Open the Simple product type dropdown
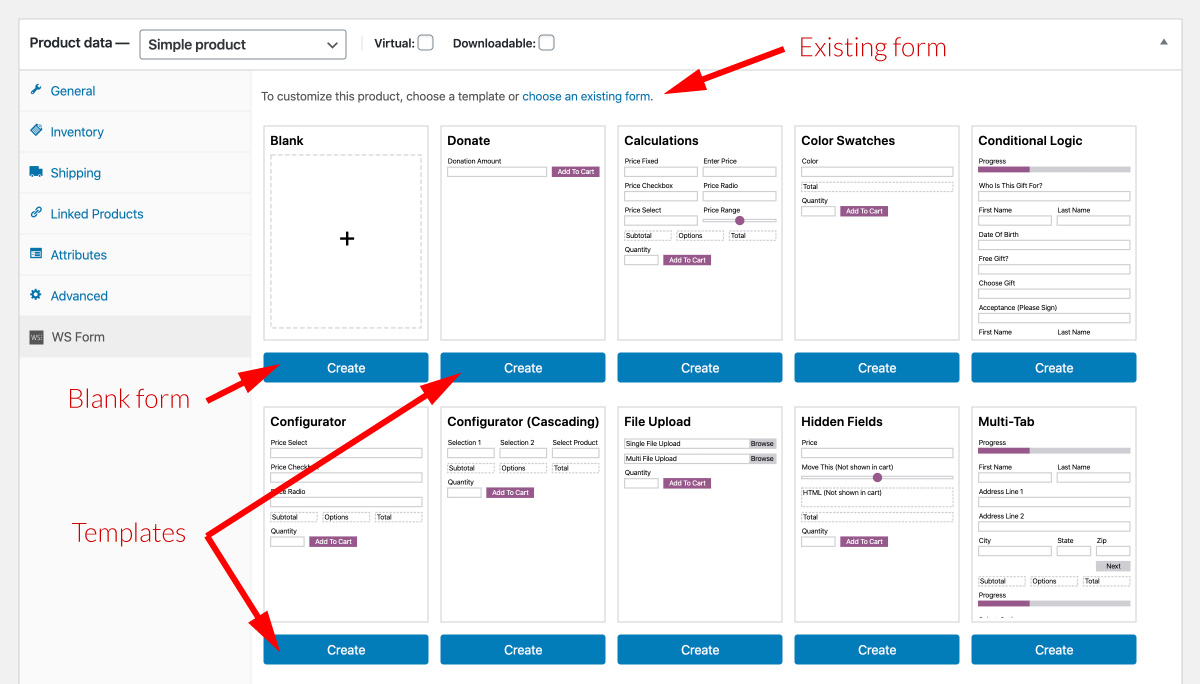 [x=243, y=44]
